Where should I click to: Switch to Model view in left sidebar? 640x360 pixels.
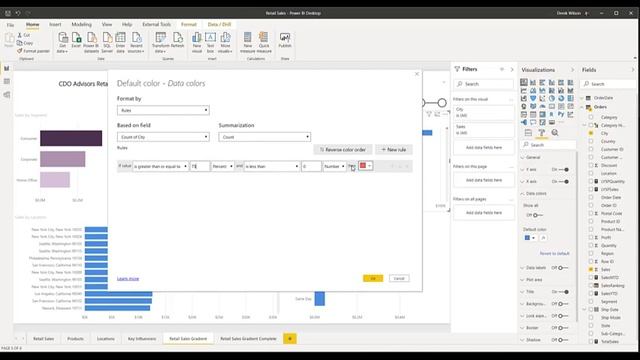click(7, 95)
